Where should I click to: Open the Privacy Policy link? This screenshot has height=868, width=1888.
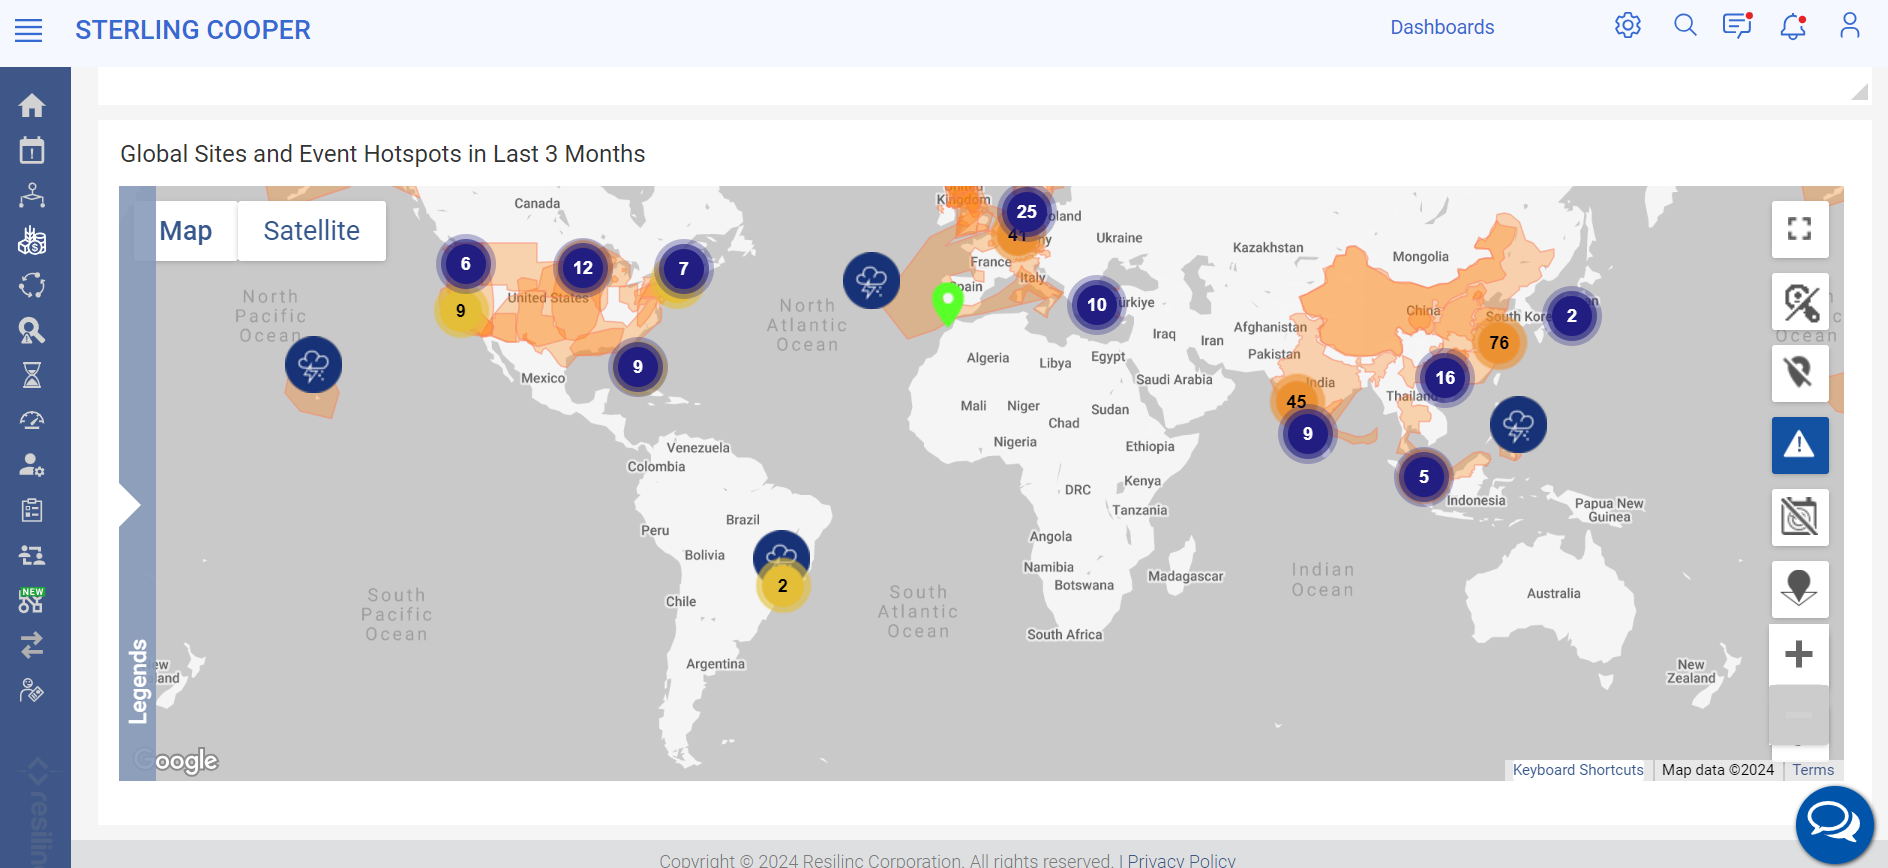[1181, 860]
